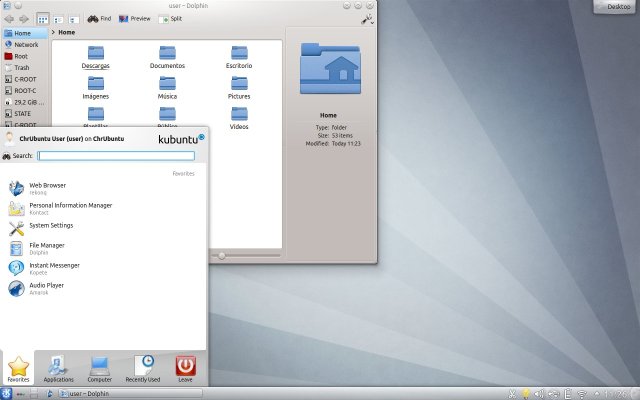
Task: Click the launcher Search input field
Action: (x=116, y=156)
